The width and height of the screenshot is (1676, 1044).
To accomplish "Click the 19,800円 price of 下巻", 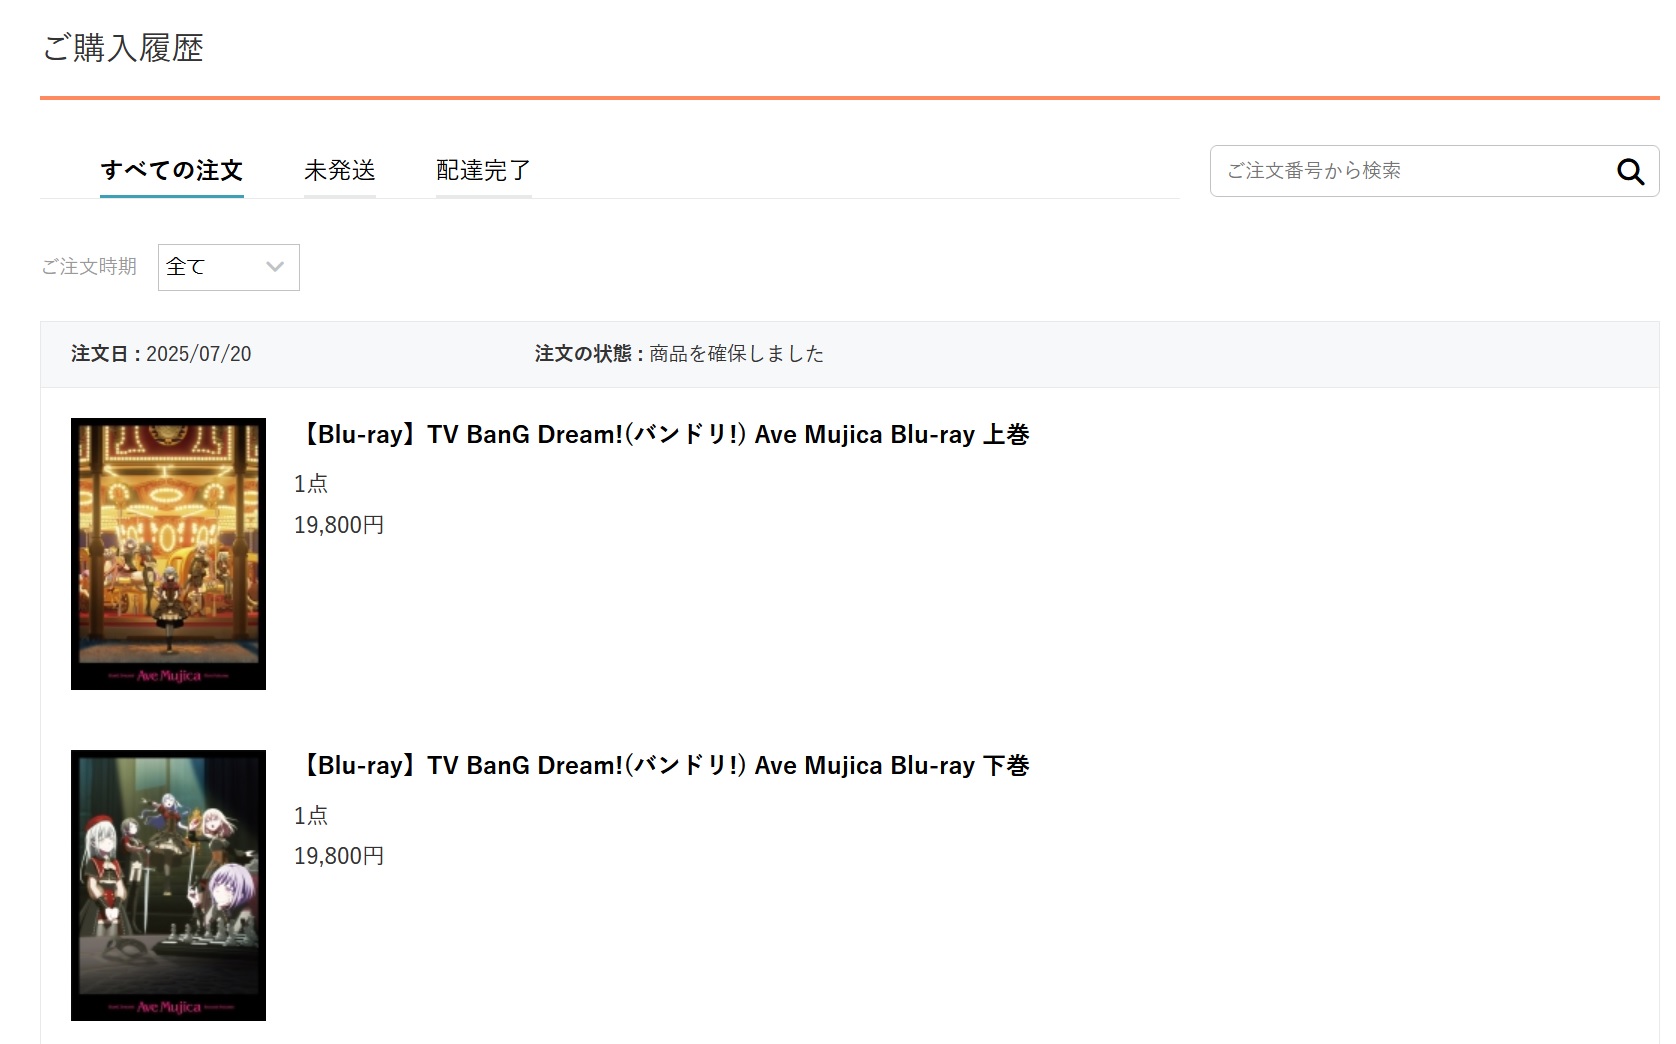I will coord(339,856).
